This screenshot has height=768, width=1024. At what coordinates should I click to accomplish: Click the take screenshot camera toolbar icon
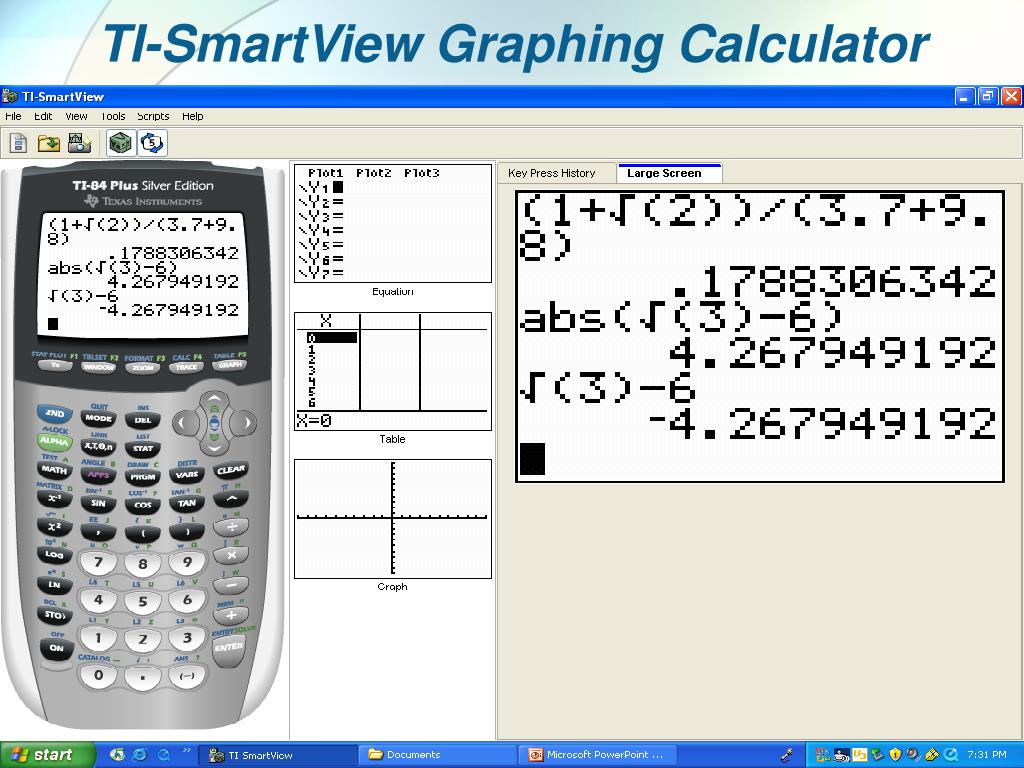point(80,142)
